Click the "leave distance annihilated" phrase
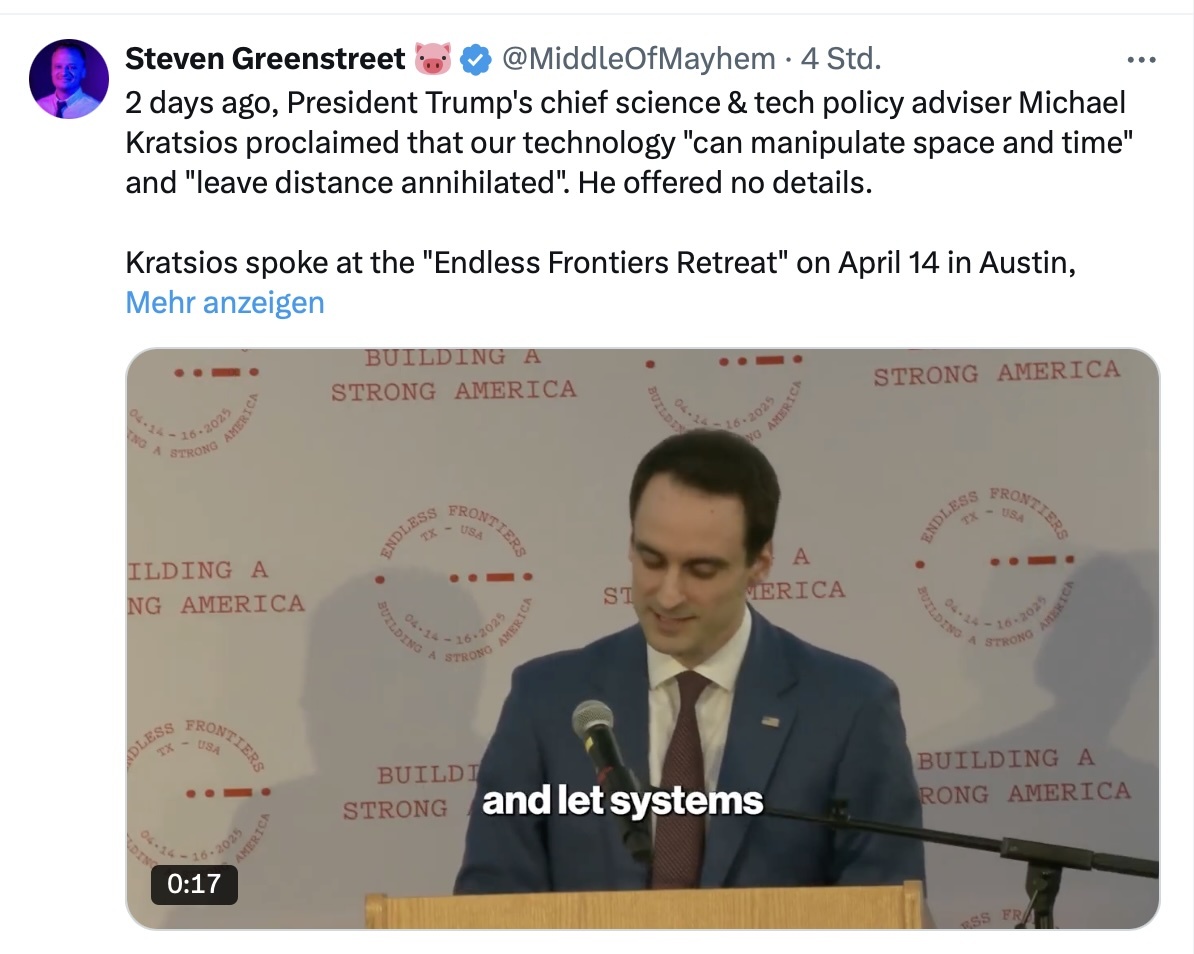 [x=372, y=183]
